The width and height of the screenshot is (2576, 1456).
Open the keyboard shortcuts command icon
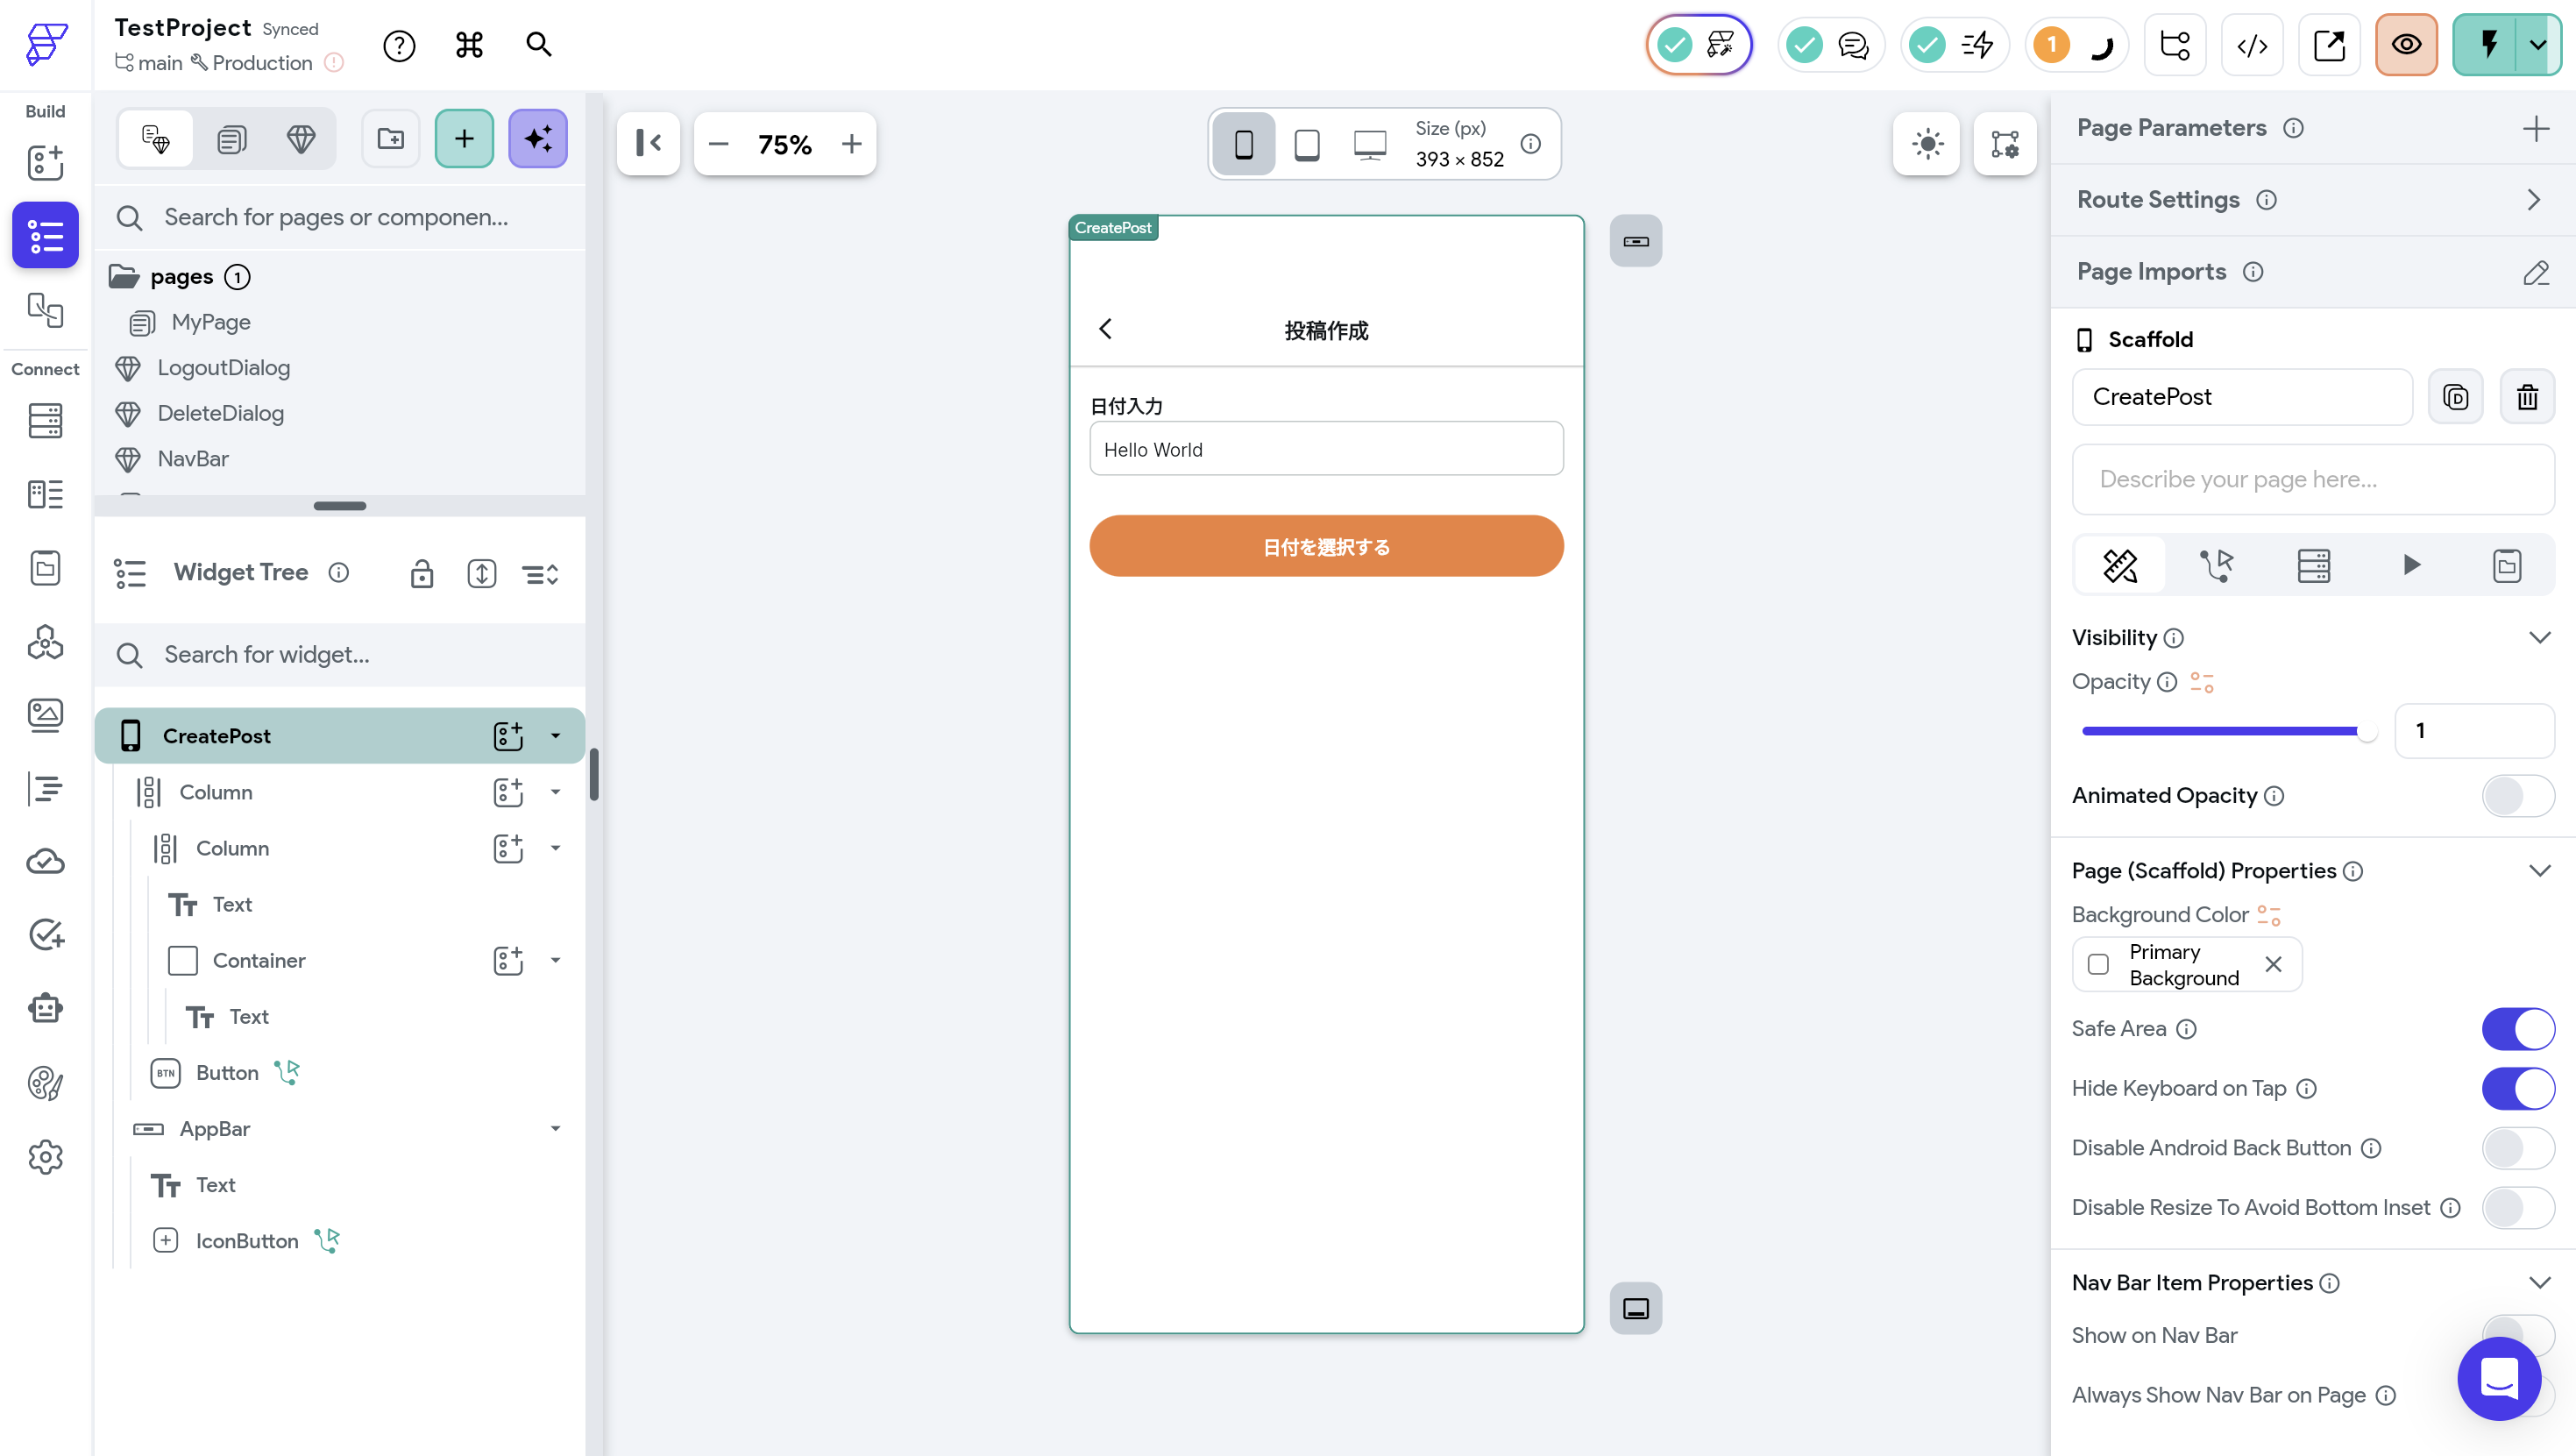(469, 45)
